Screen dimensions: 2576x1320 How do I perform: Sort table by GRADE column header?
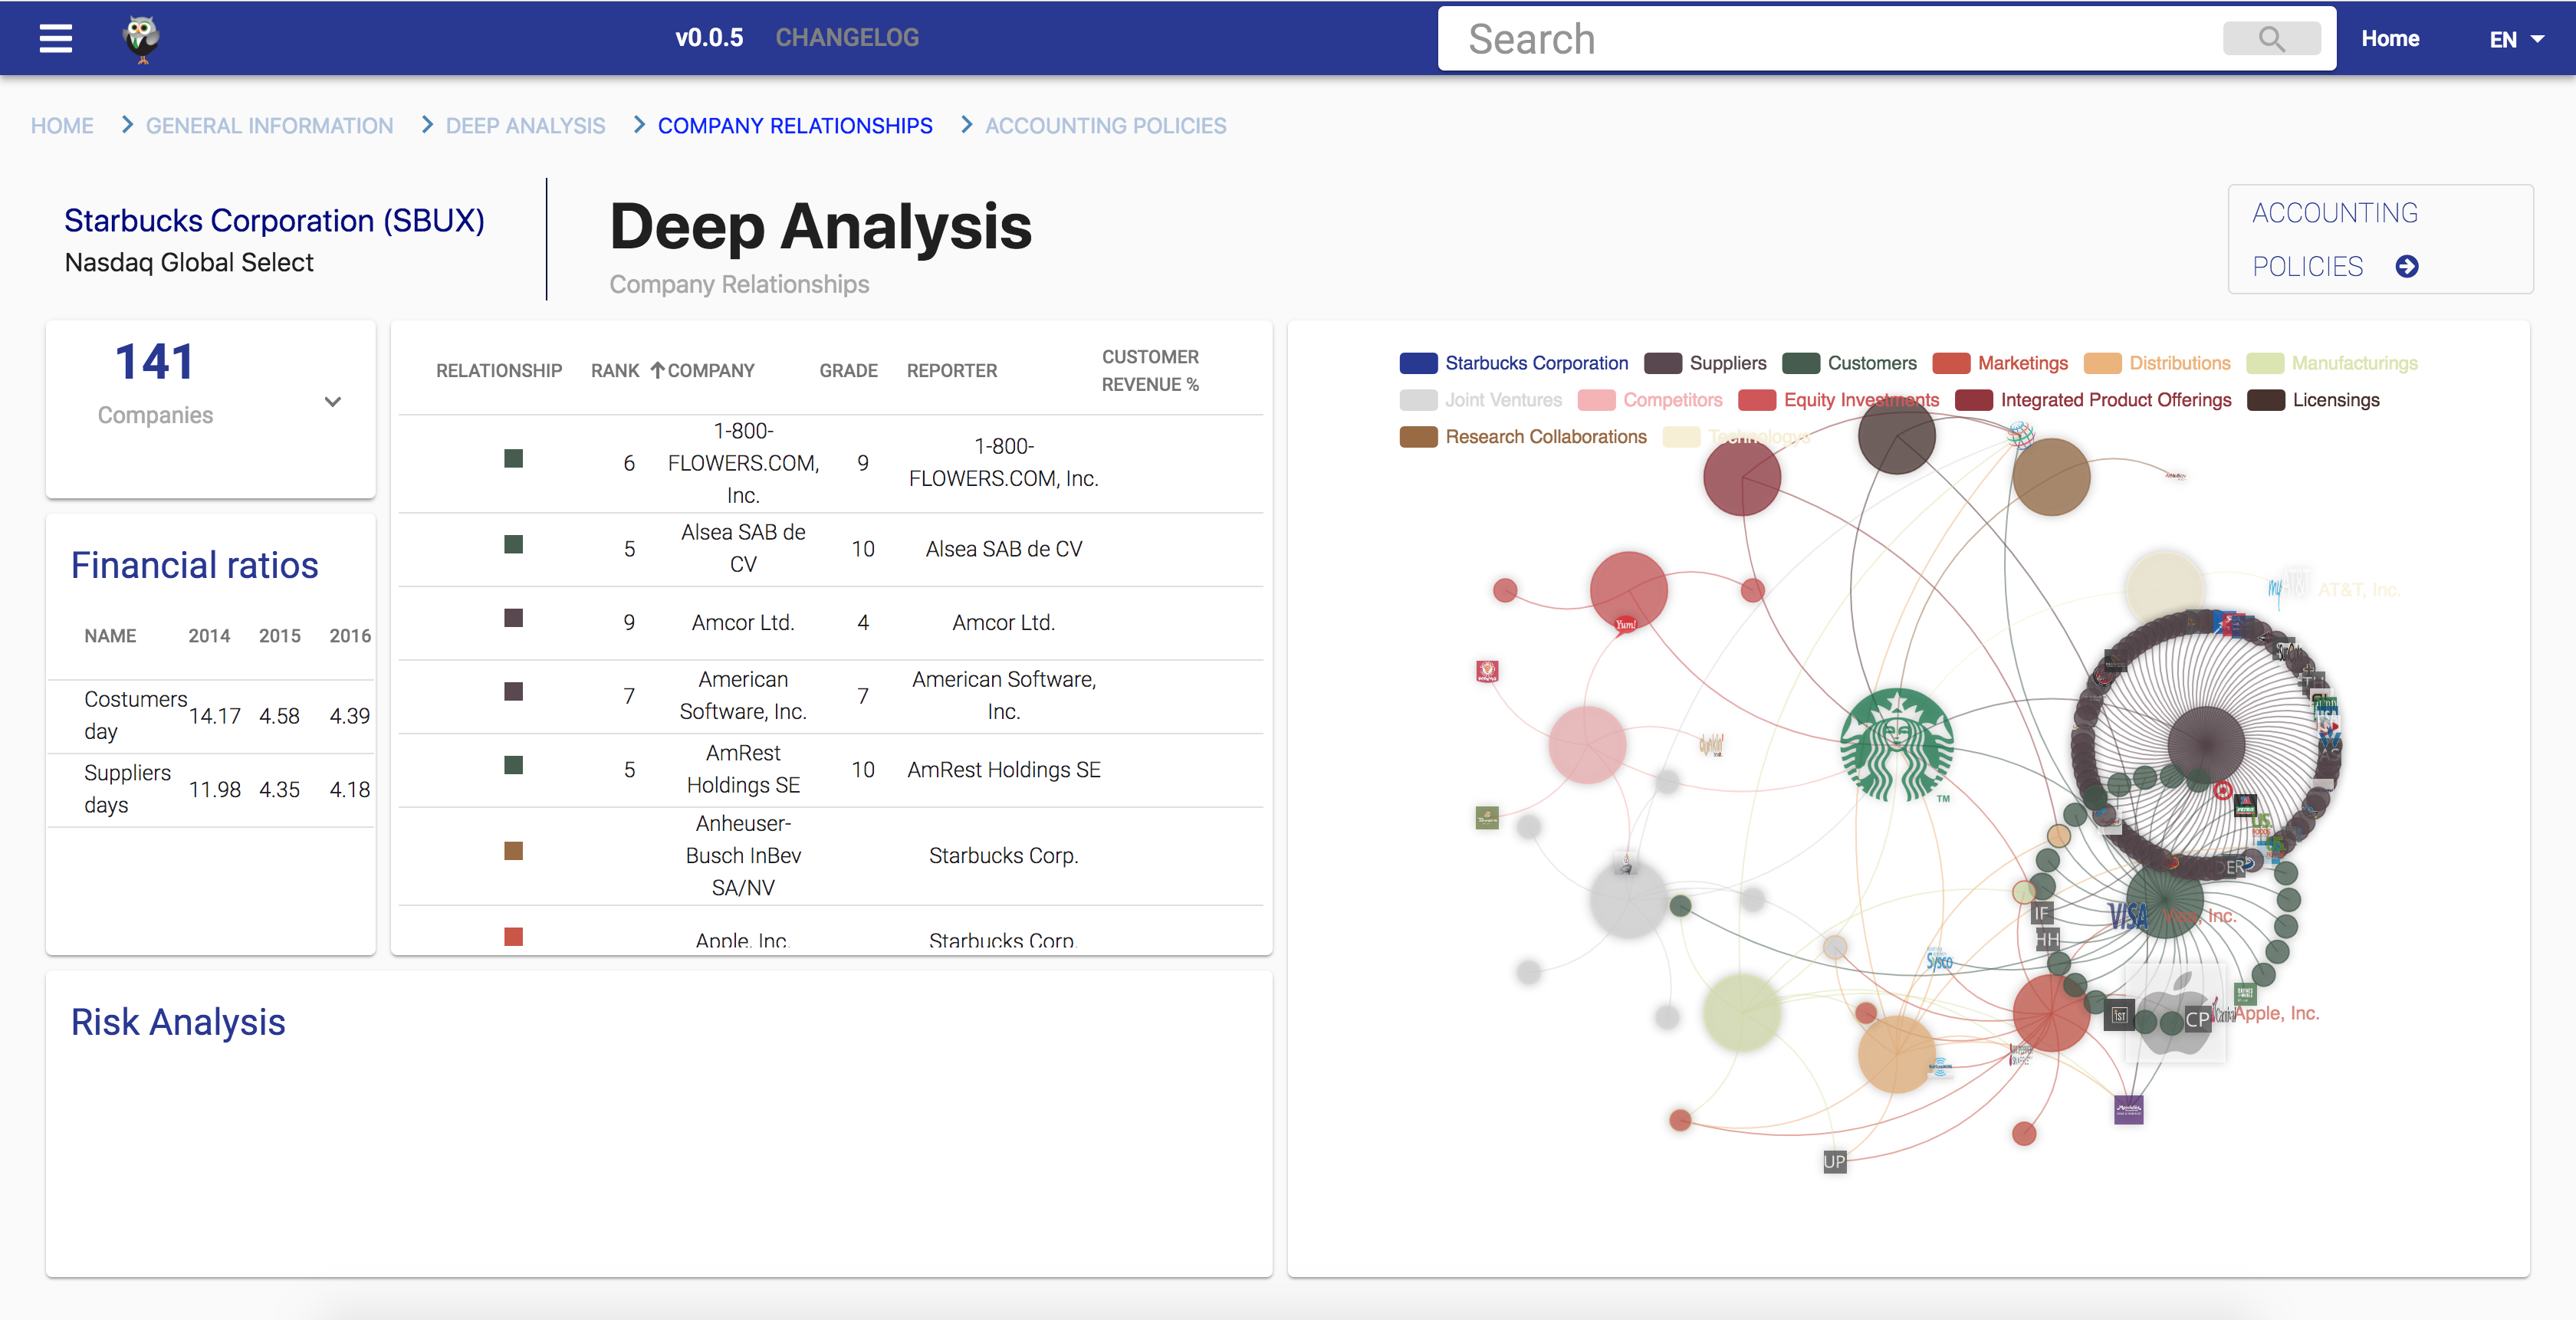tap(848, 370)
